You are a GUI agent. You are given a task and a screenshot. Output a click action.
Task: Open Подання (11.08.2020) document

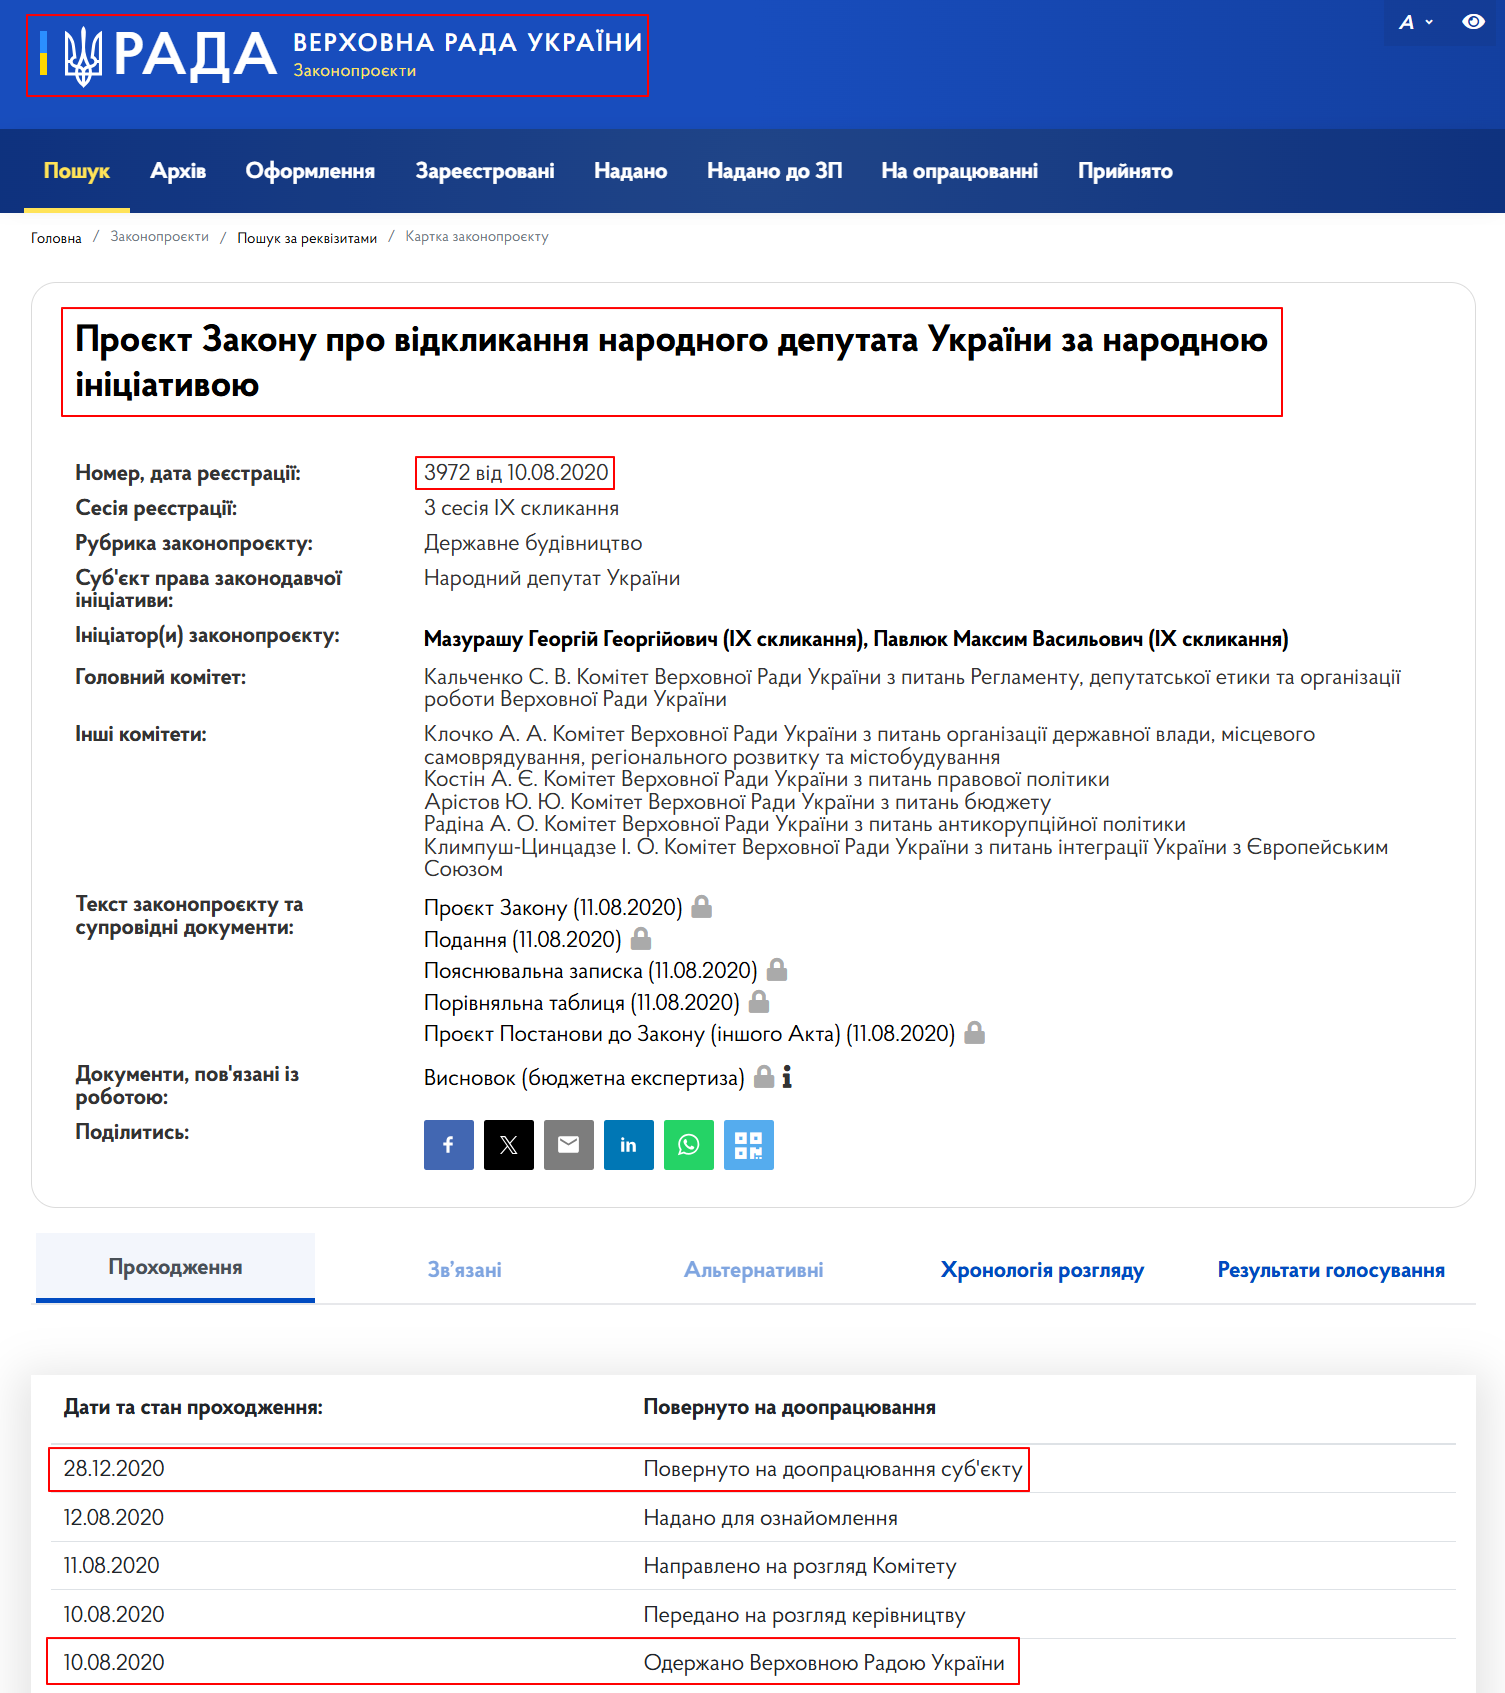[x=522, y=939]
